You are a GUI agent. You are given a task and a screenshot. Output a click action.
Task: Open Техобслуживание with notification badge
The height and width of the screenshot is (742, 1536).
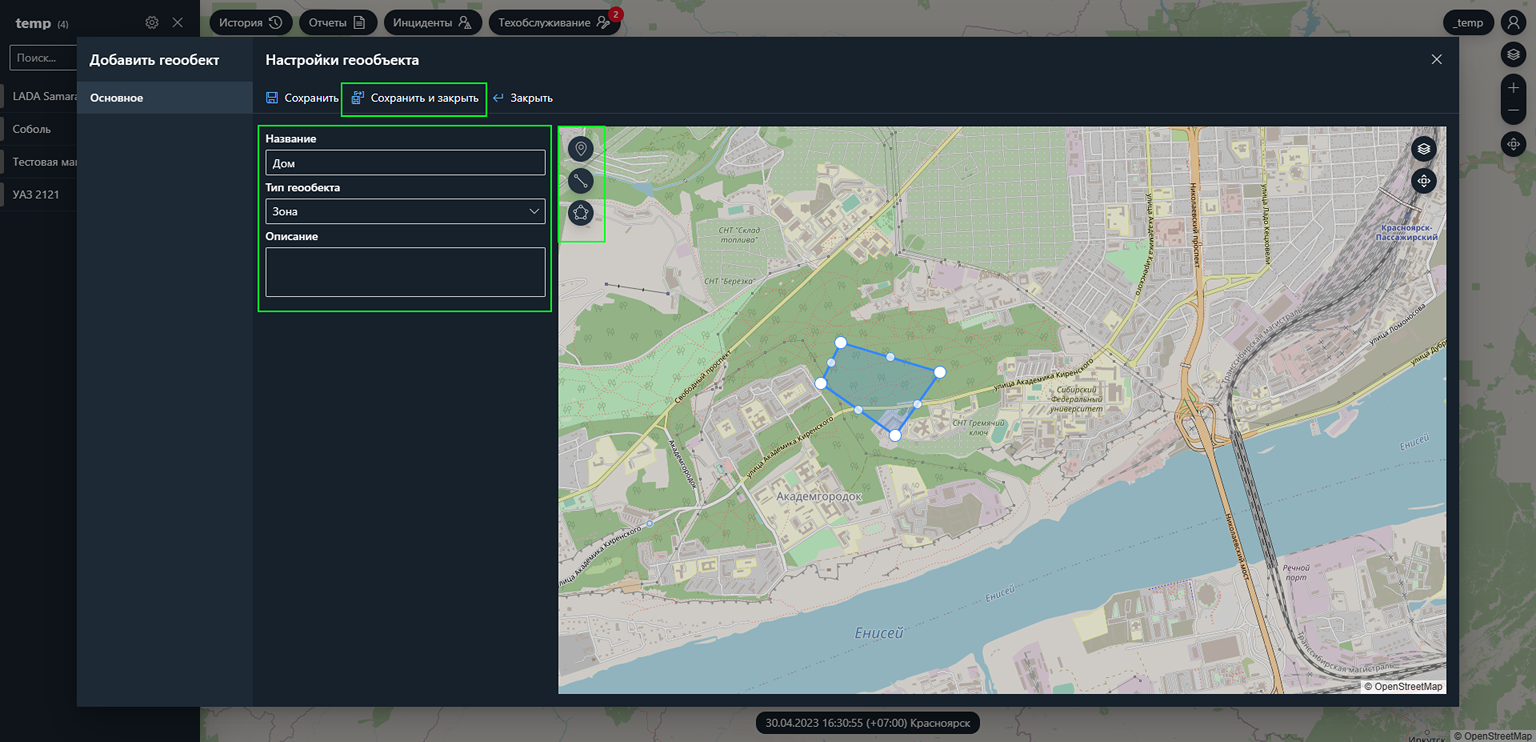pyautogui.click(x=554, y=23)
